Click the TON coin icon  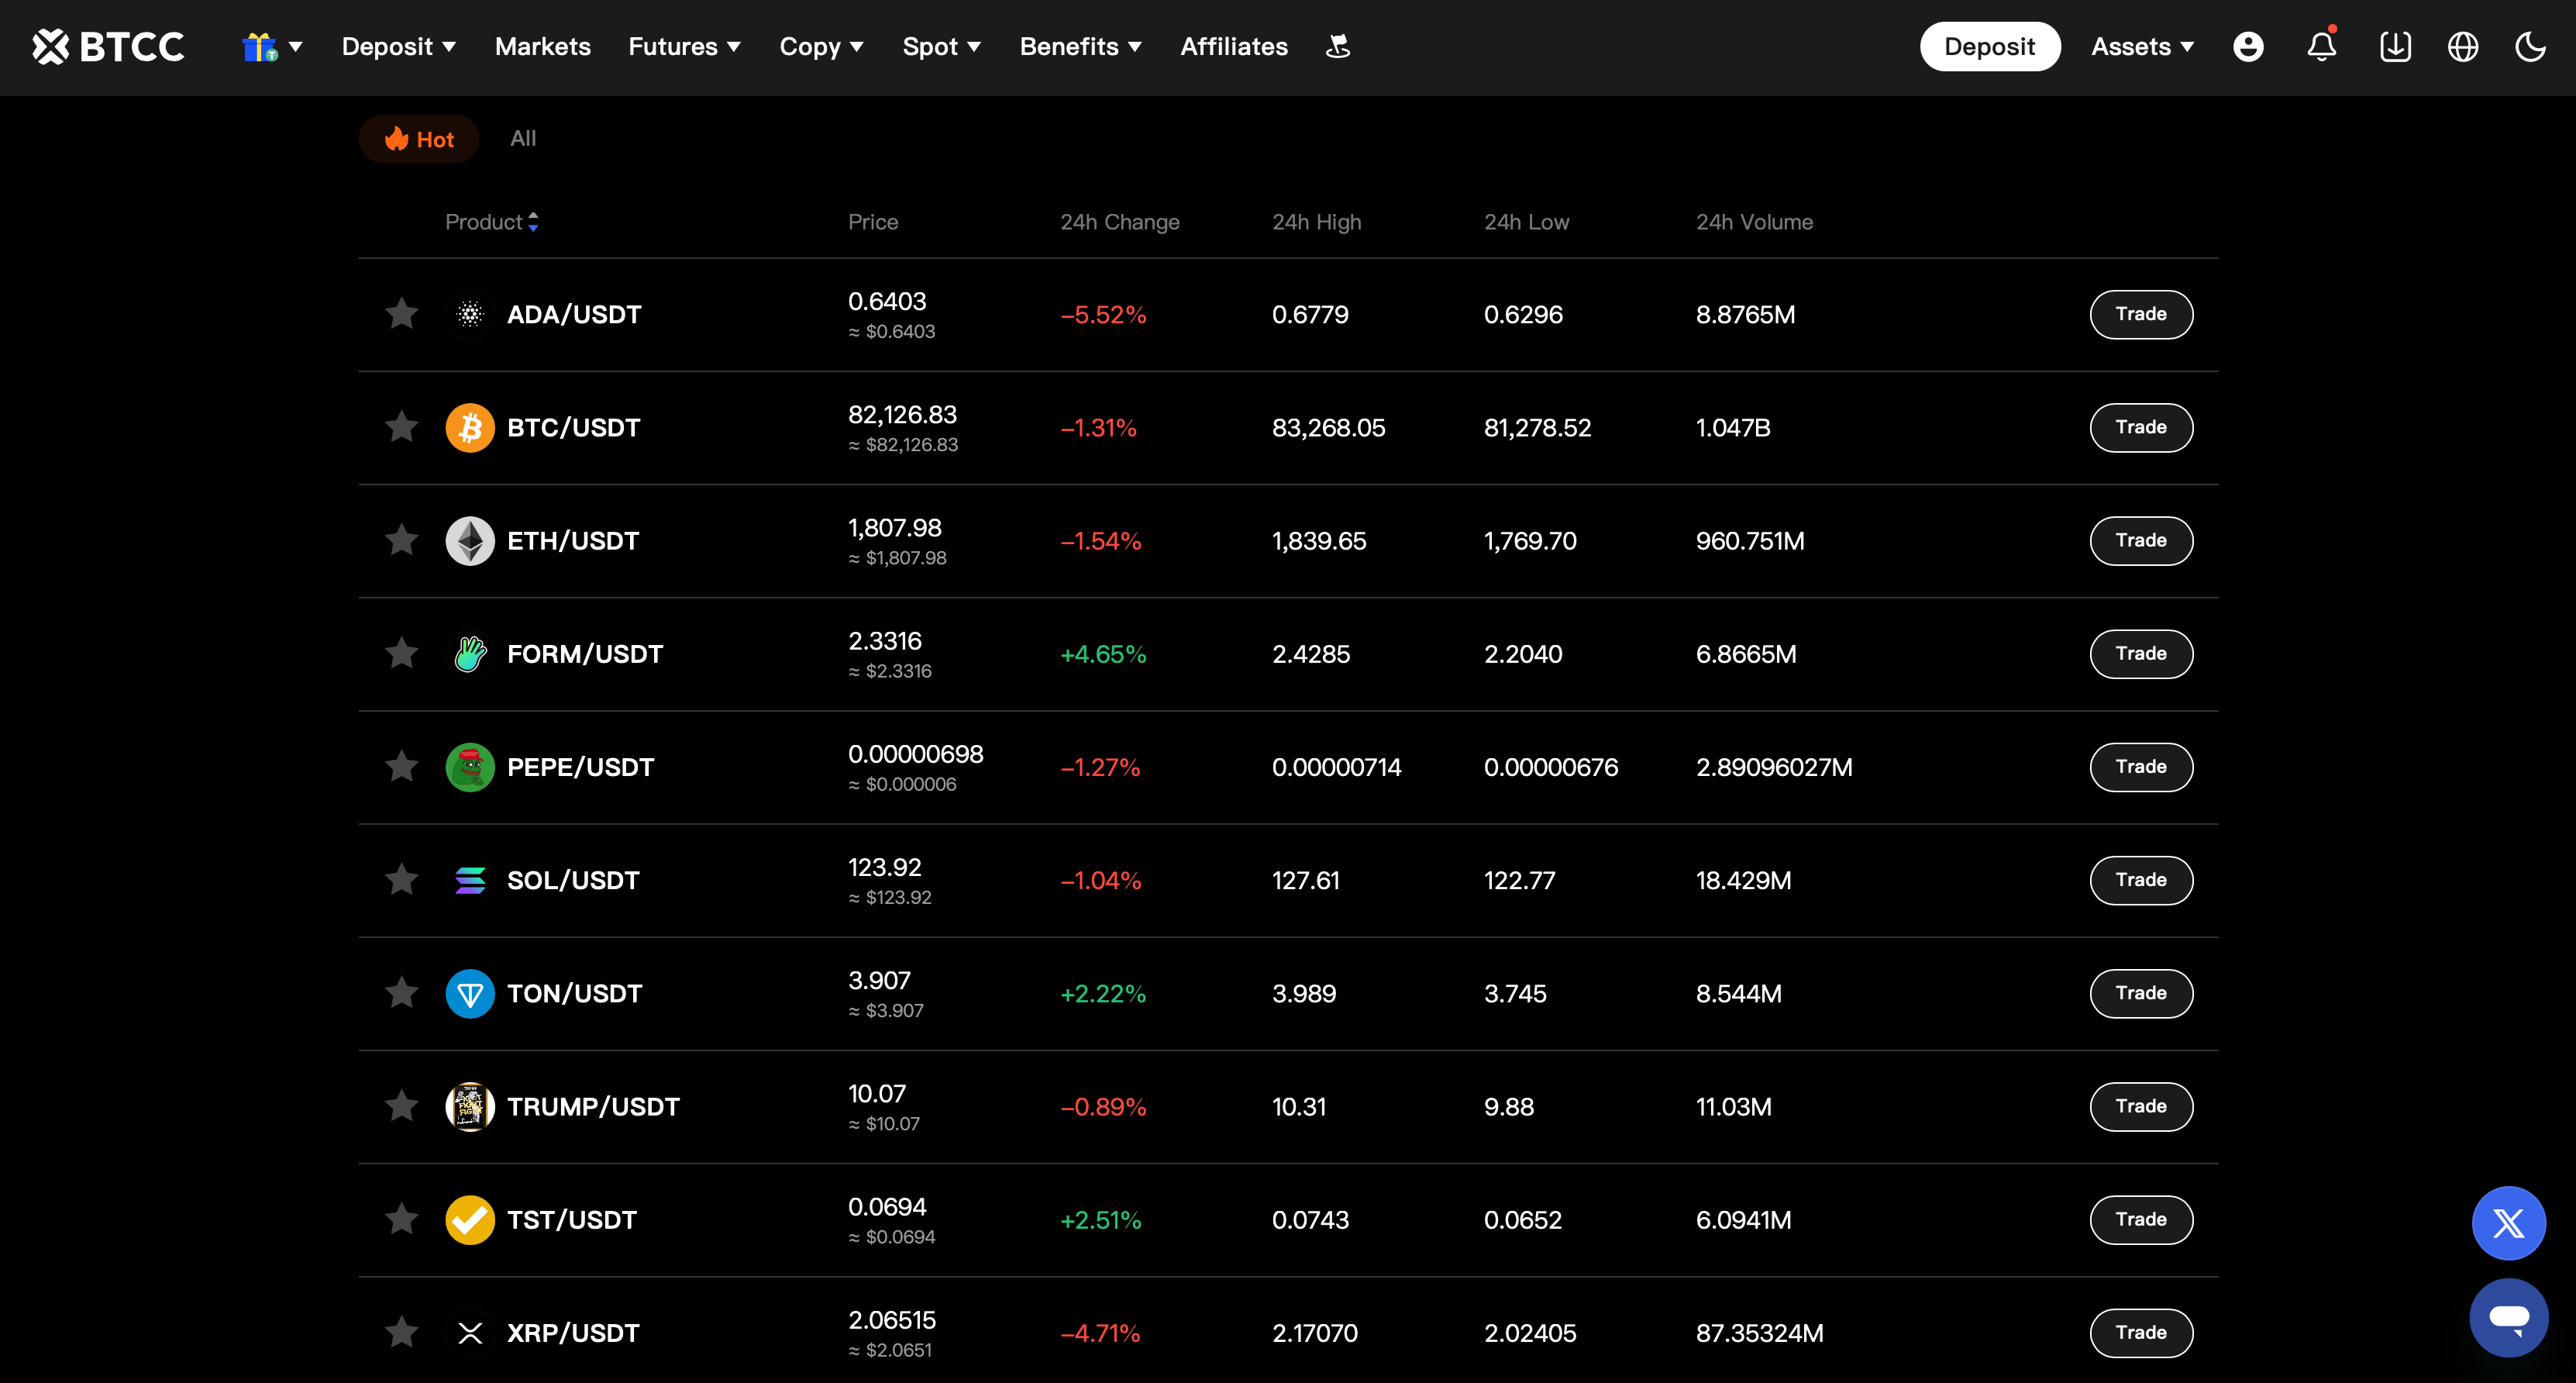pyautogui.click(x=470, y=994)
